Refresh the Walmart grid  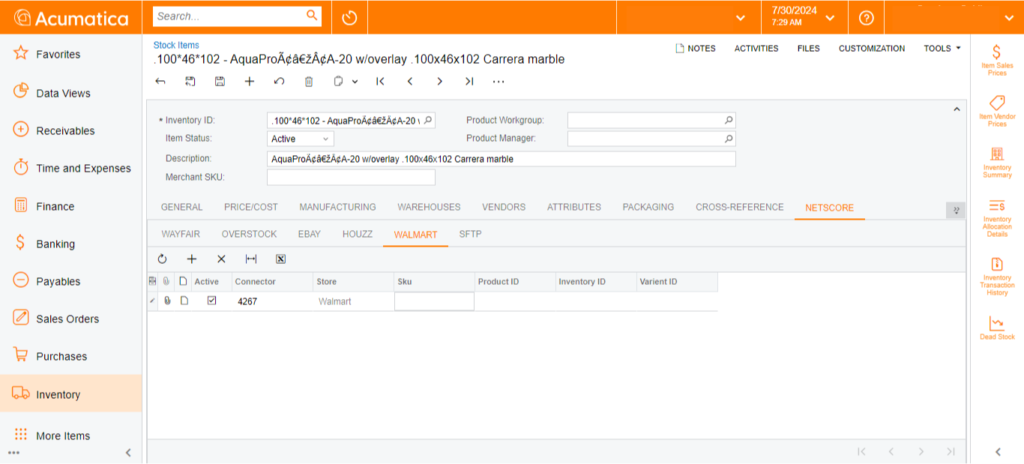point(163,259)
